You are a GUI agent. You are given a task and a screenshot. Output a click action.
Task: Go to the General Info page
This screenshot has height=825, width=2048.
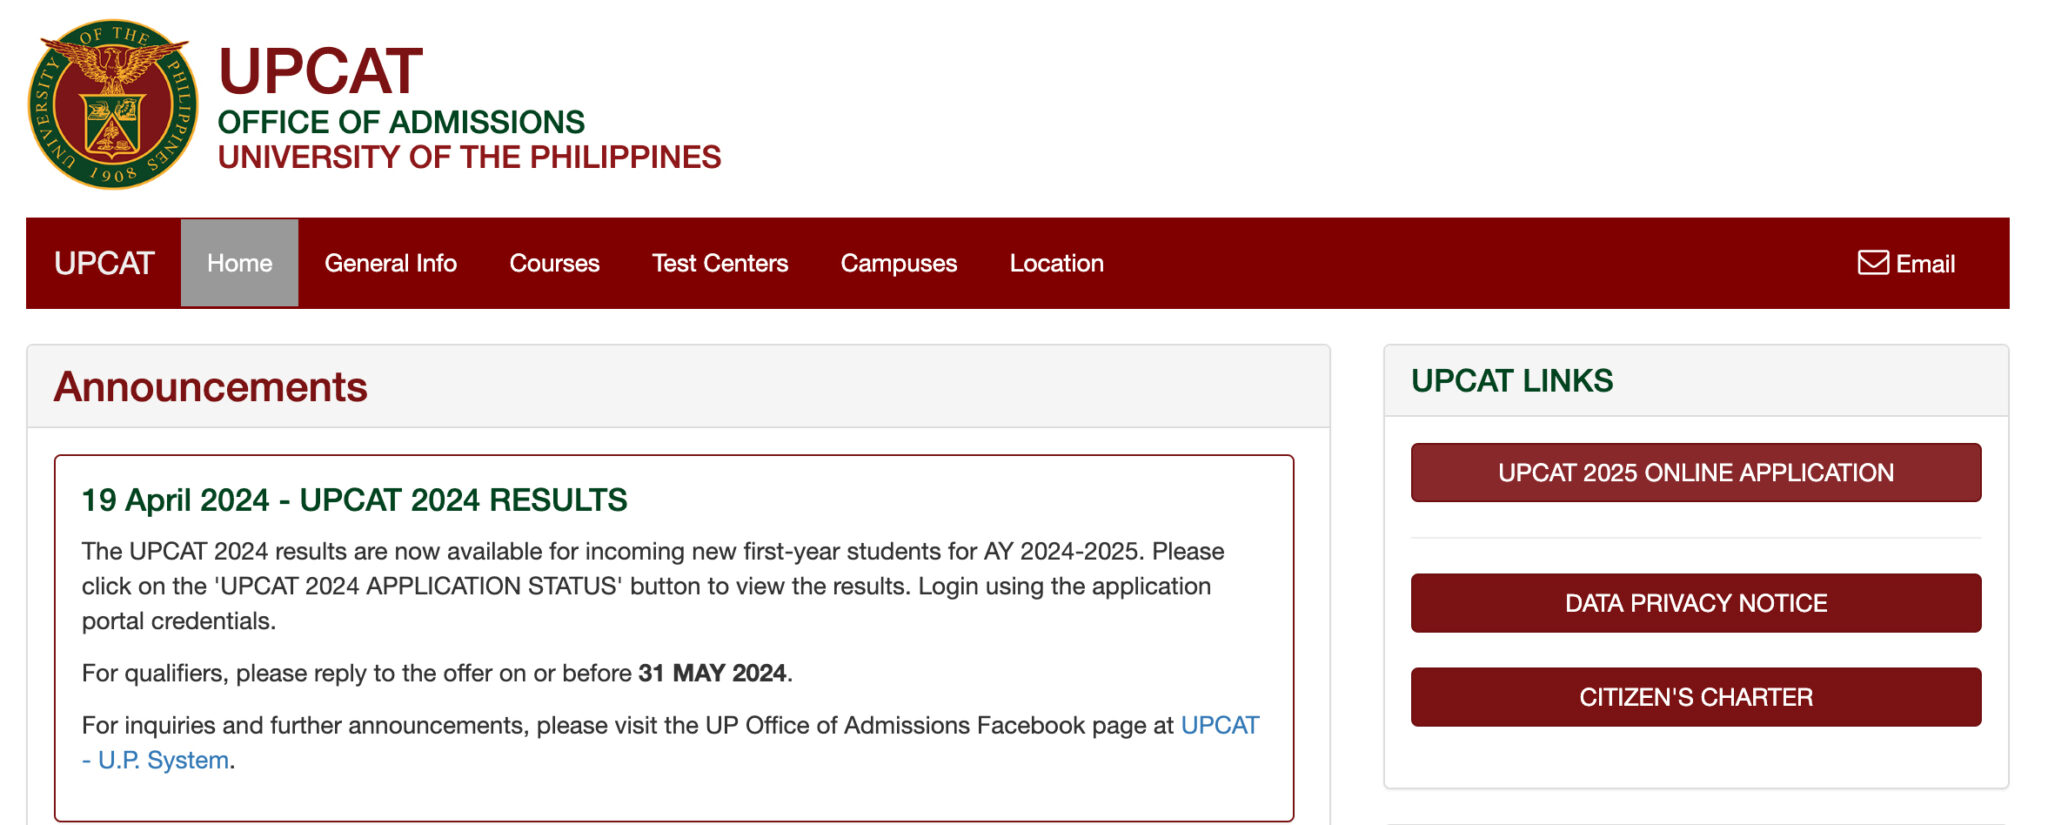390,263
